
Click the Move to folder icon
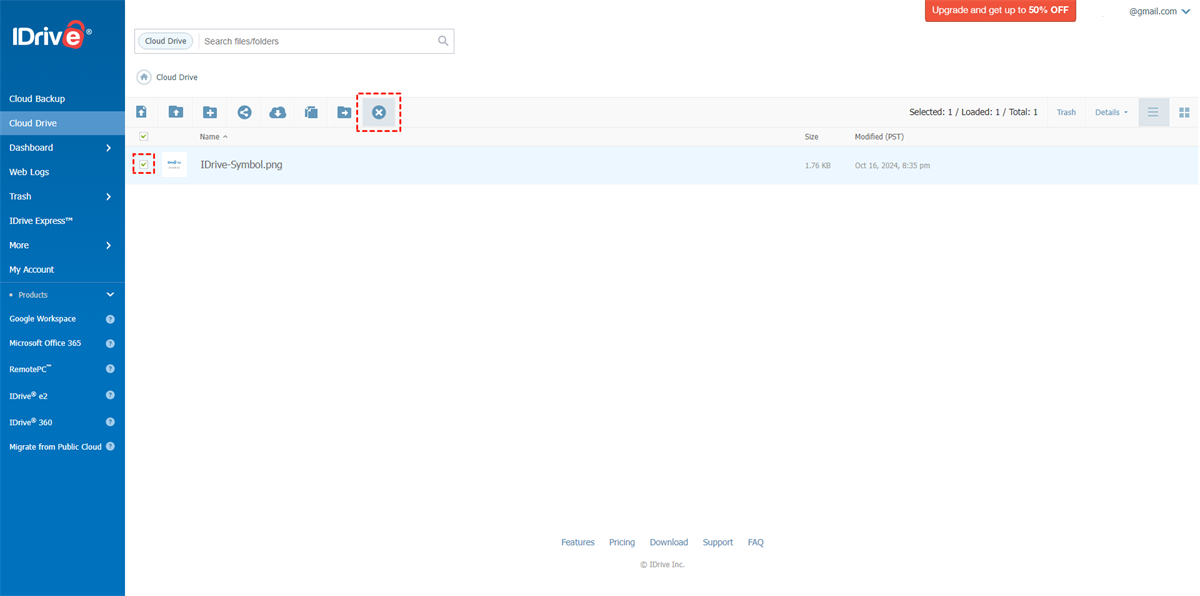344,112
